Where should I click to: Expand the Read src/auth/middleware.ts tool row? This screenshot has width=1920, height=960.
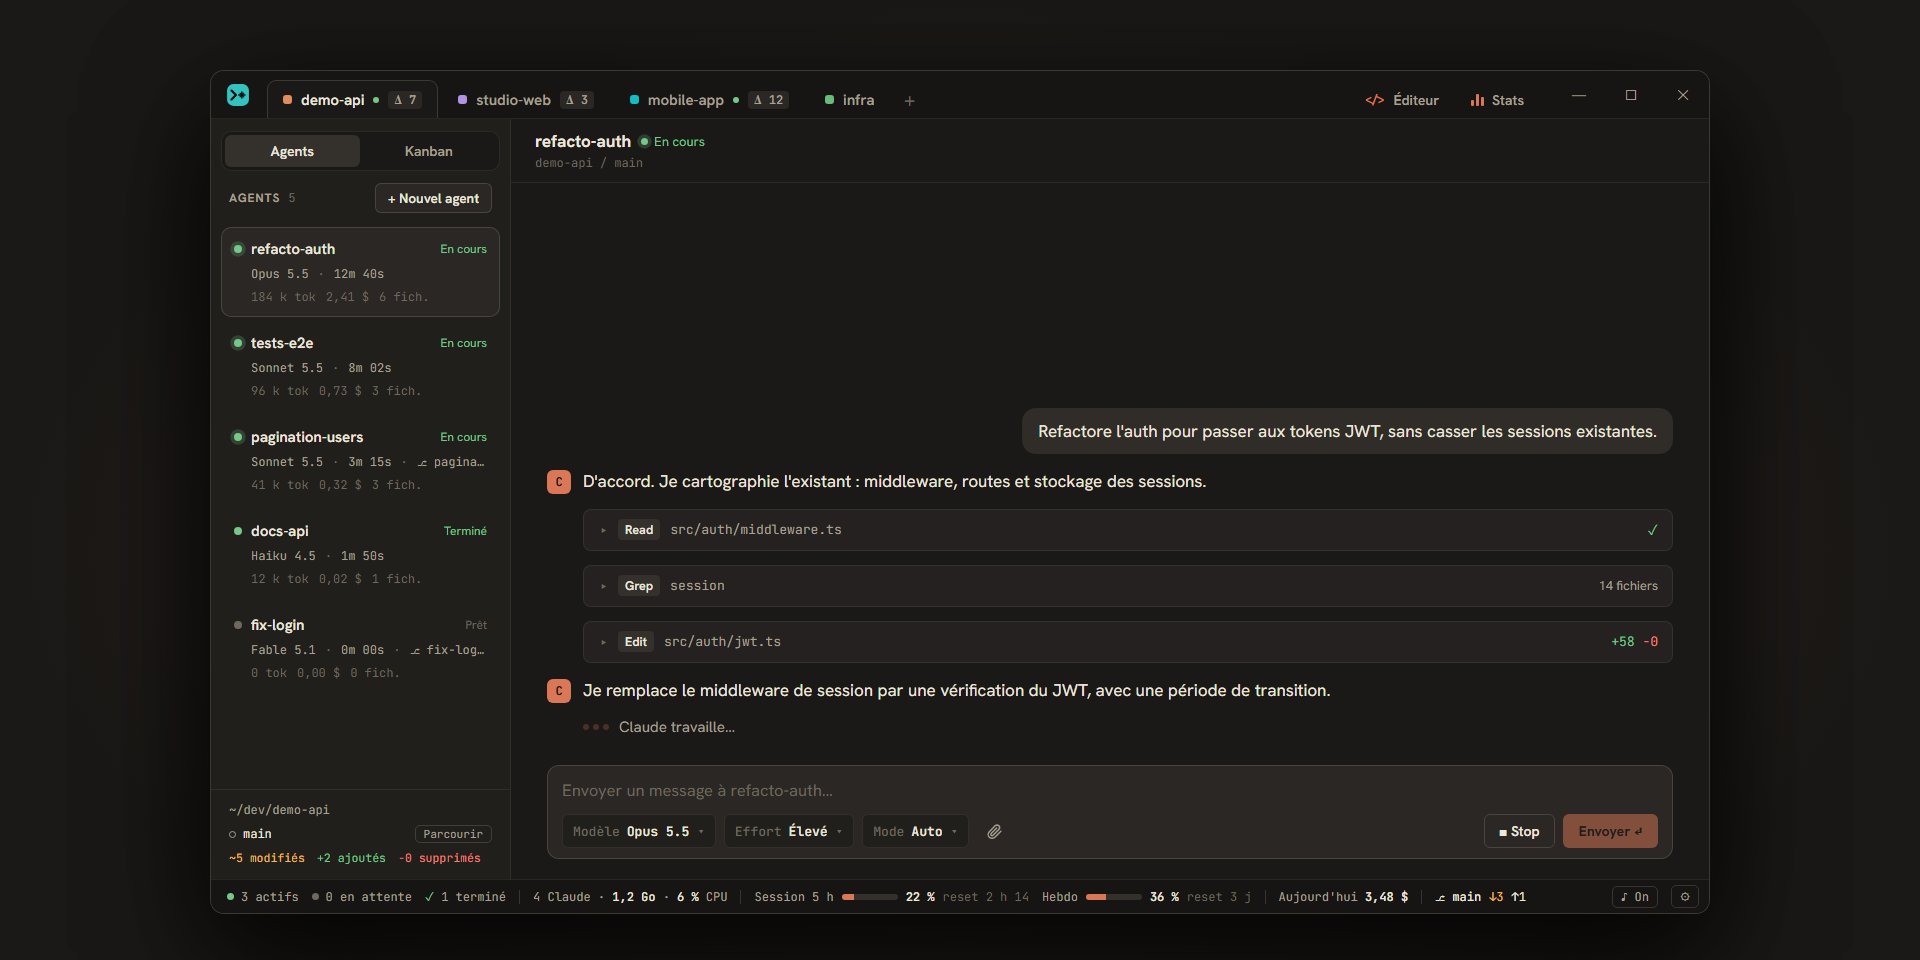click(1127, 530)
